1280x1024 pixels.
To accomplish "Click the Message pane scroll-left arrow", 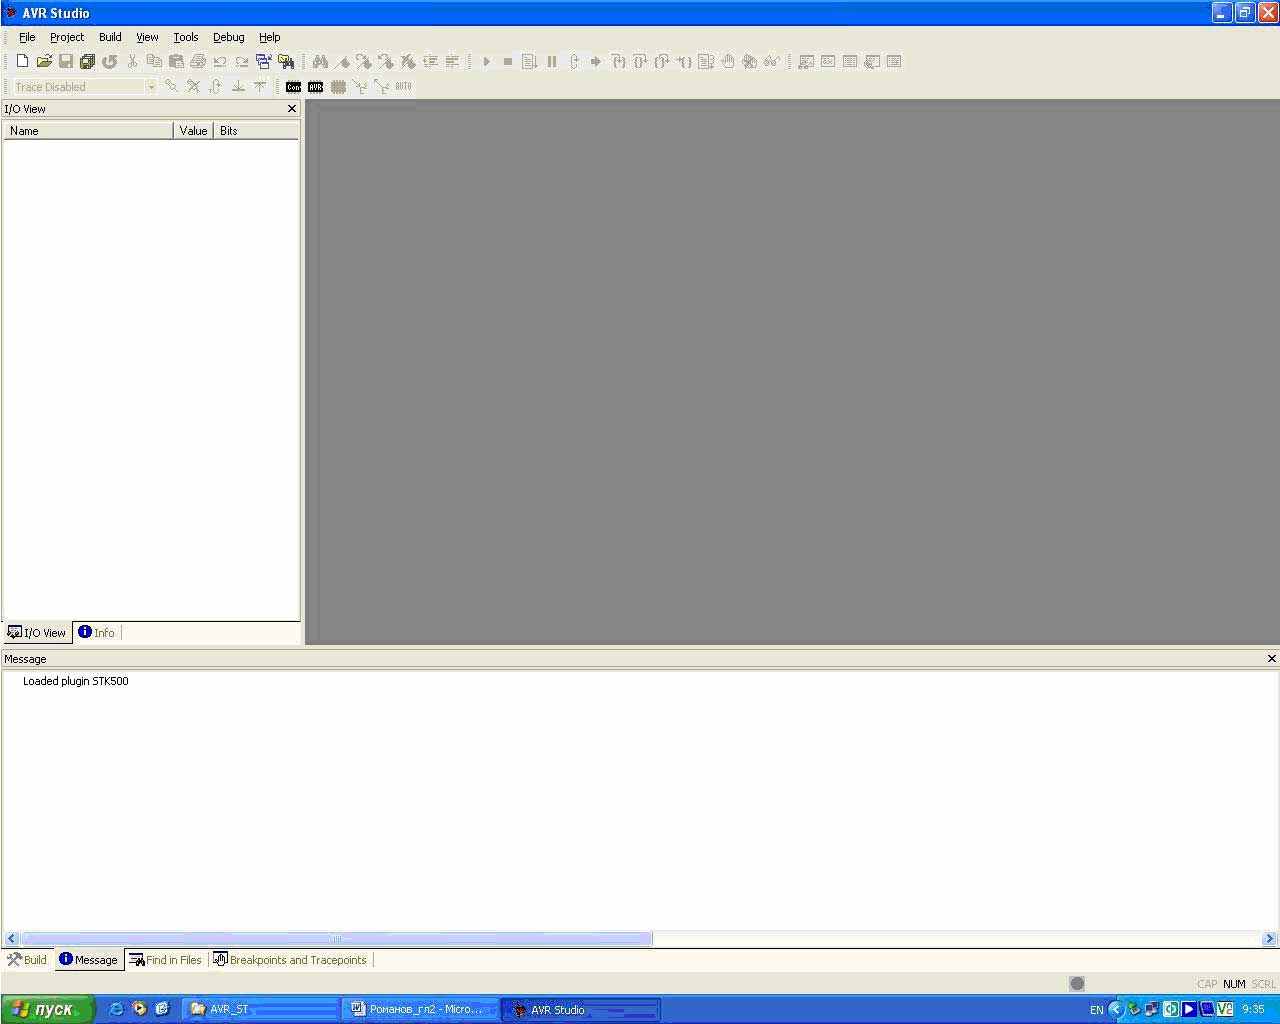I will click(11, 938).
